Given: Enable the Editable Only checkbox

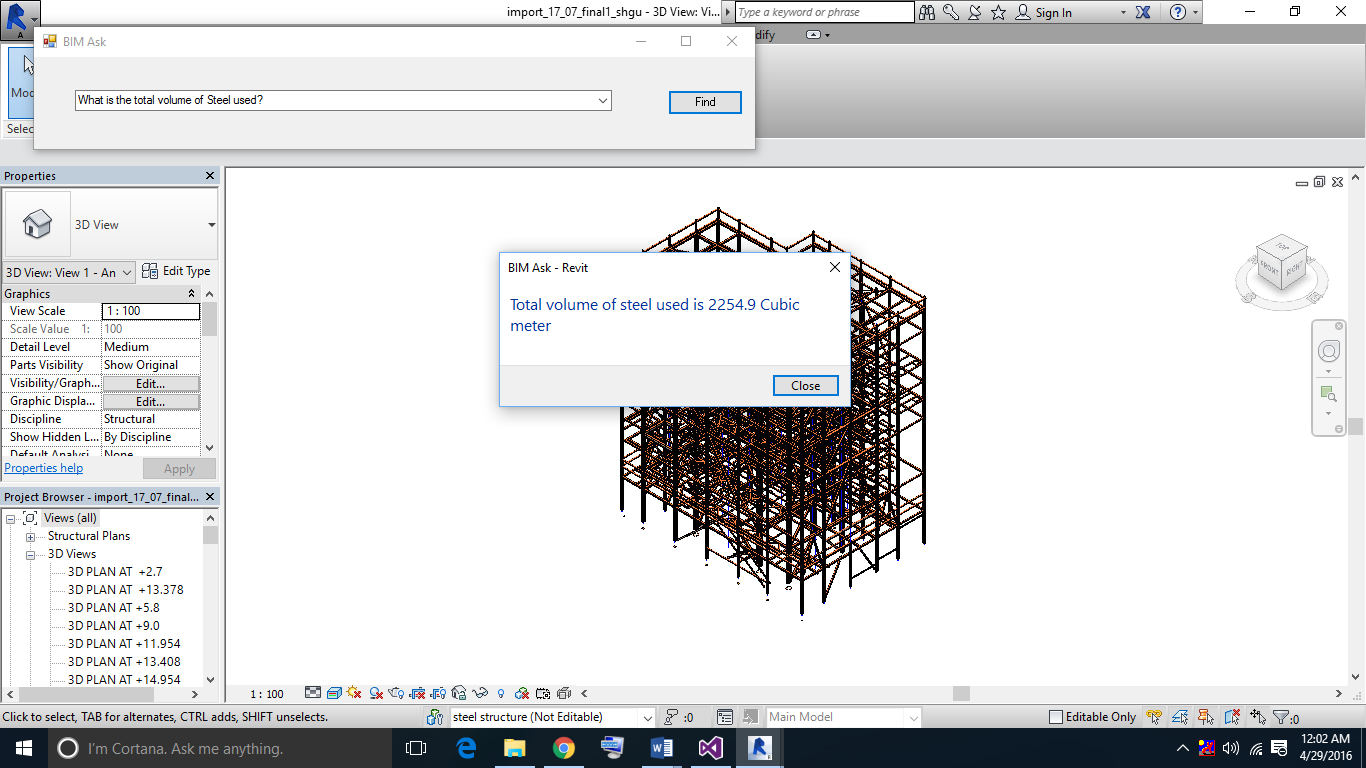Looking at the screenshot, I should coord(1055,717).
